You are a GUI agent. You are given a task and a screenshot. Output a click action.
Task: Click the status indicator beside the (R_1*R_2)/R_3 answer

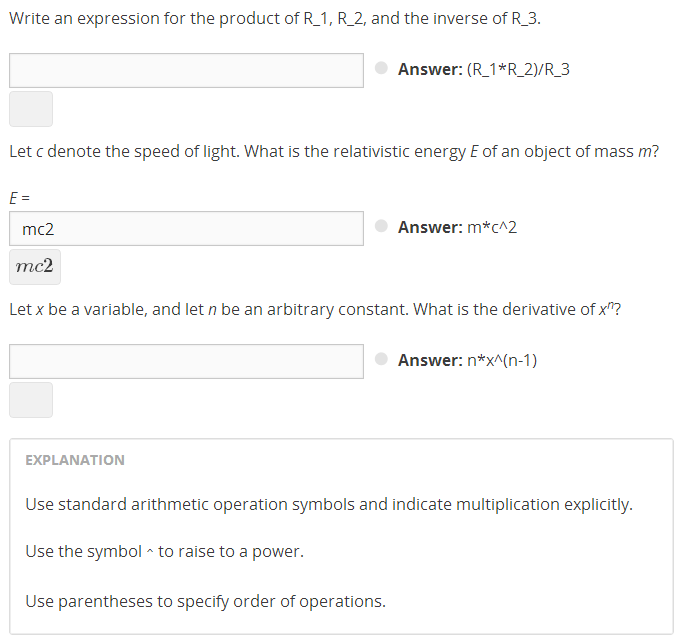pos(382,69)
